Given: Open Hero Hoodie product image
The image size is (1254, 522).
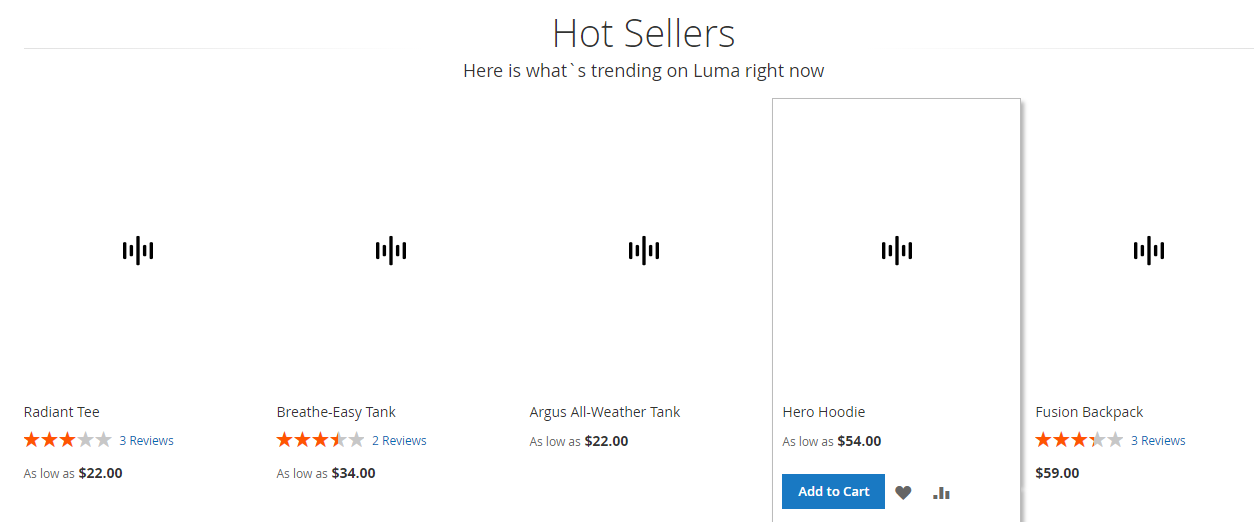Looking at the screenshot, I should point(897,250).
